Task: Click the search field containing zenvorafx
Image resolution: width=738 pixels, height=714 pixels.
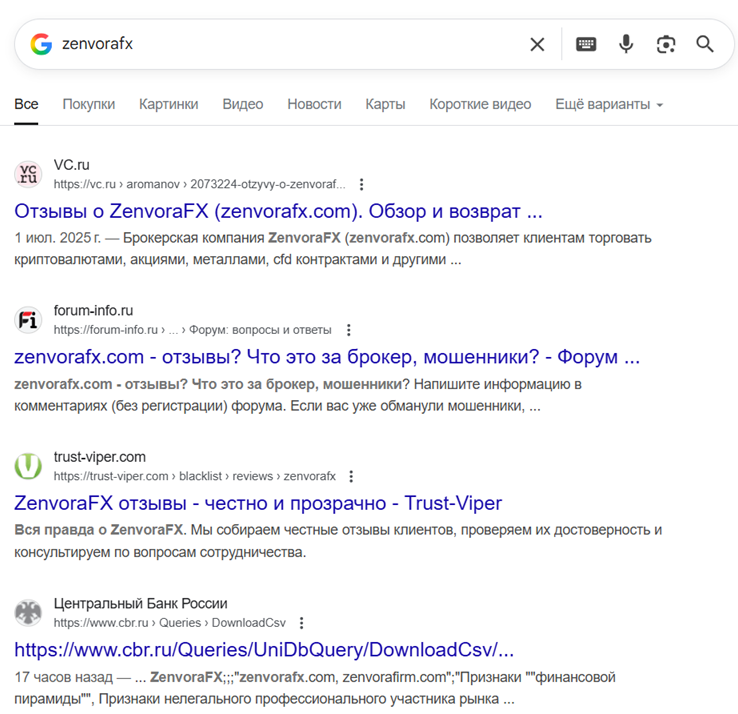Action: (280, 44)
